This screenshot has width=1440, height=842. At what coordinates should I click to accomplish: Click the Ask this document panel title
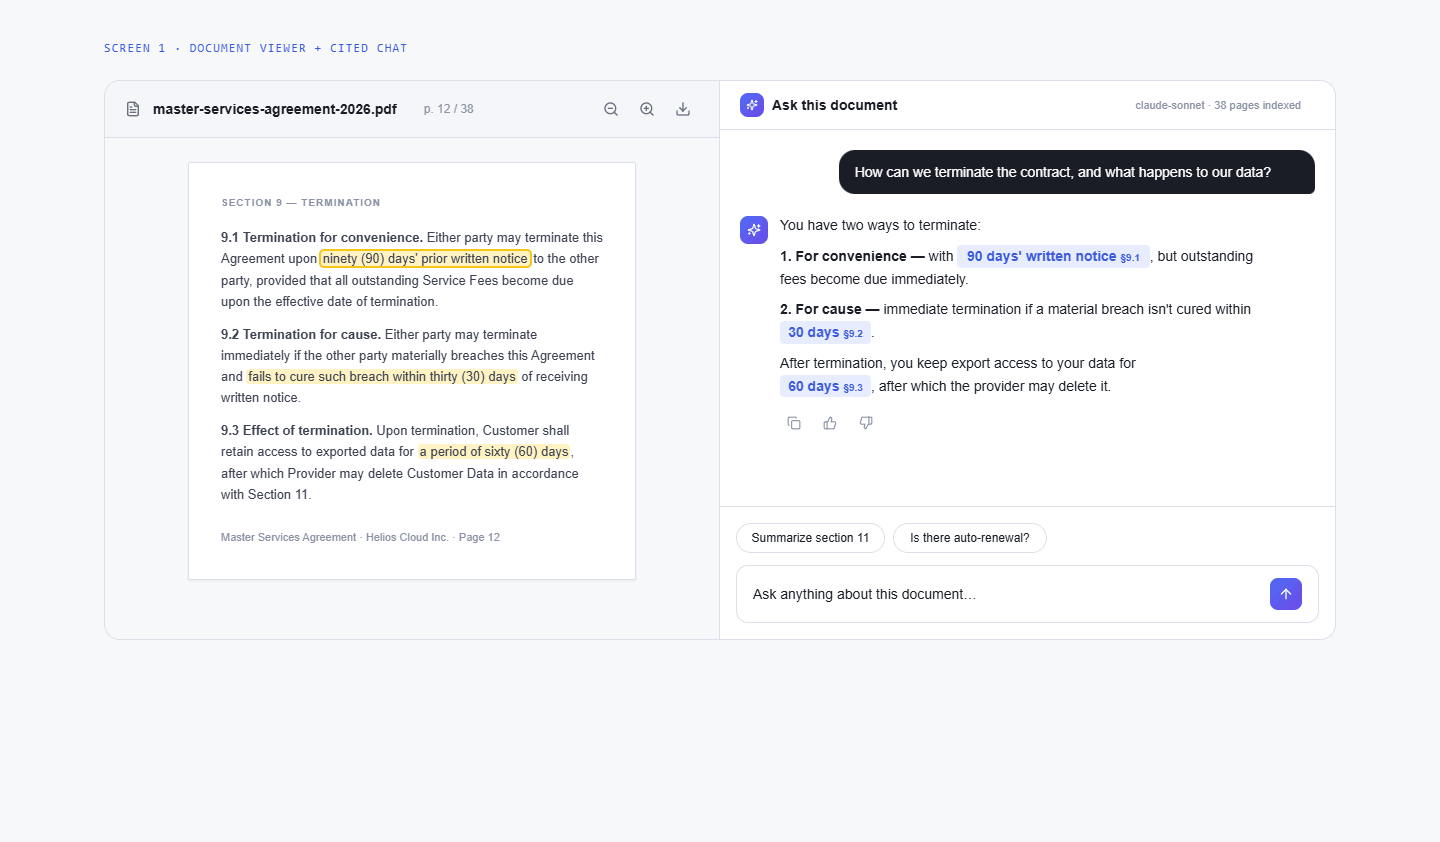pyautogui.click(x=834, y=105)
